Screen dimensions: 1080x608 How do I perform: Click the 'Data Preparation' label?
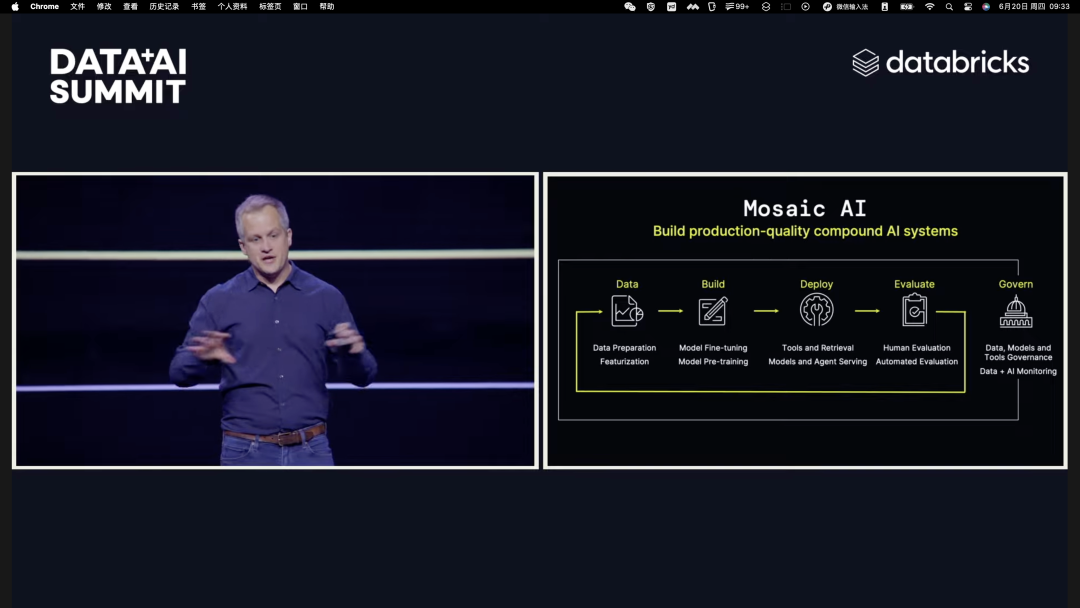coord(625,348)
